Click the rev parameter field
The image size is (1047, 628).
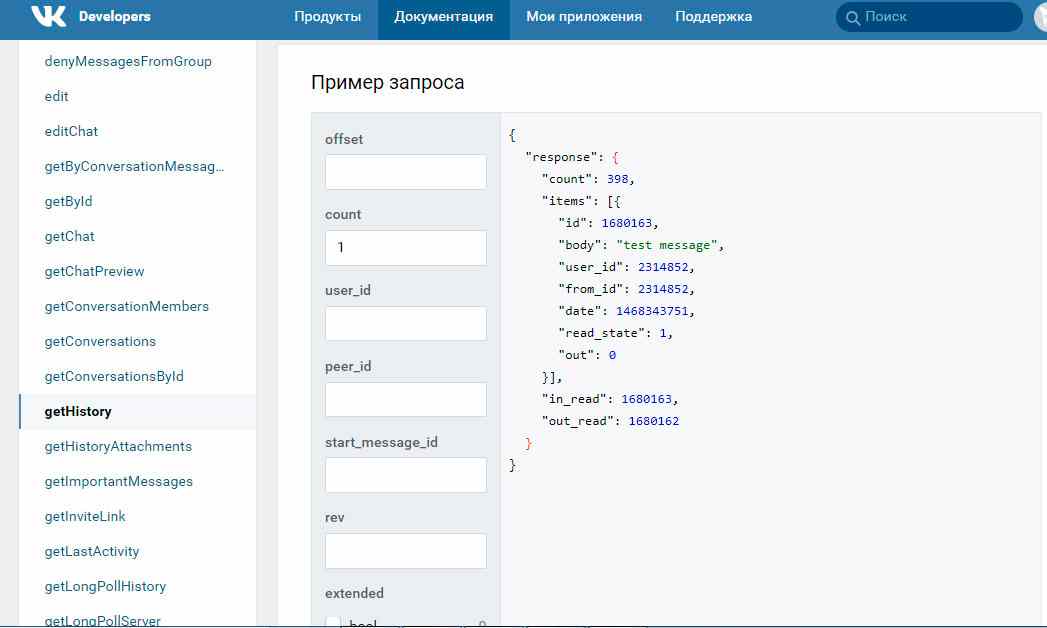point(405,551)
